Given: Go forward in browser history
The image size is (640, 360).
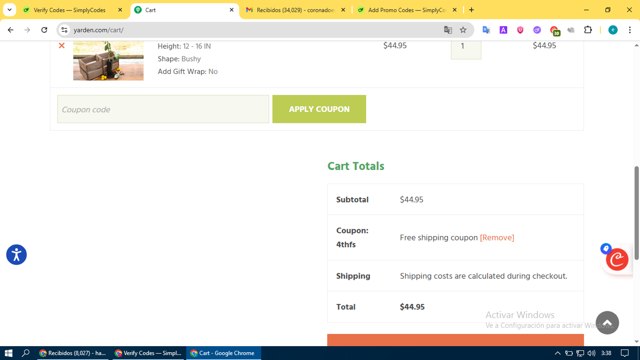Looking at the screenshot, I should click(27, 30).
